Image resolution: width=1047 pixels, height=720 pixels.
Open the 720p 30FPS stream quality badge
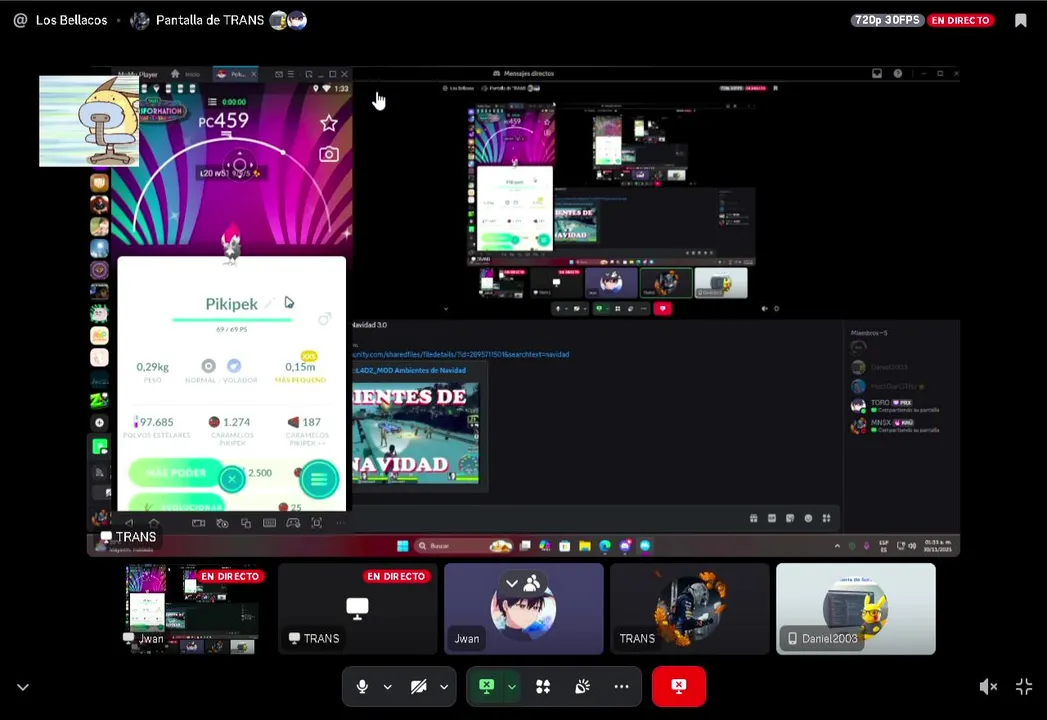(x=887, y=20)
